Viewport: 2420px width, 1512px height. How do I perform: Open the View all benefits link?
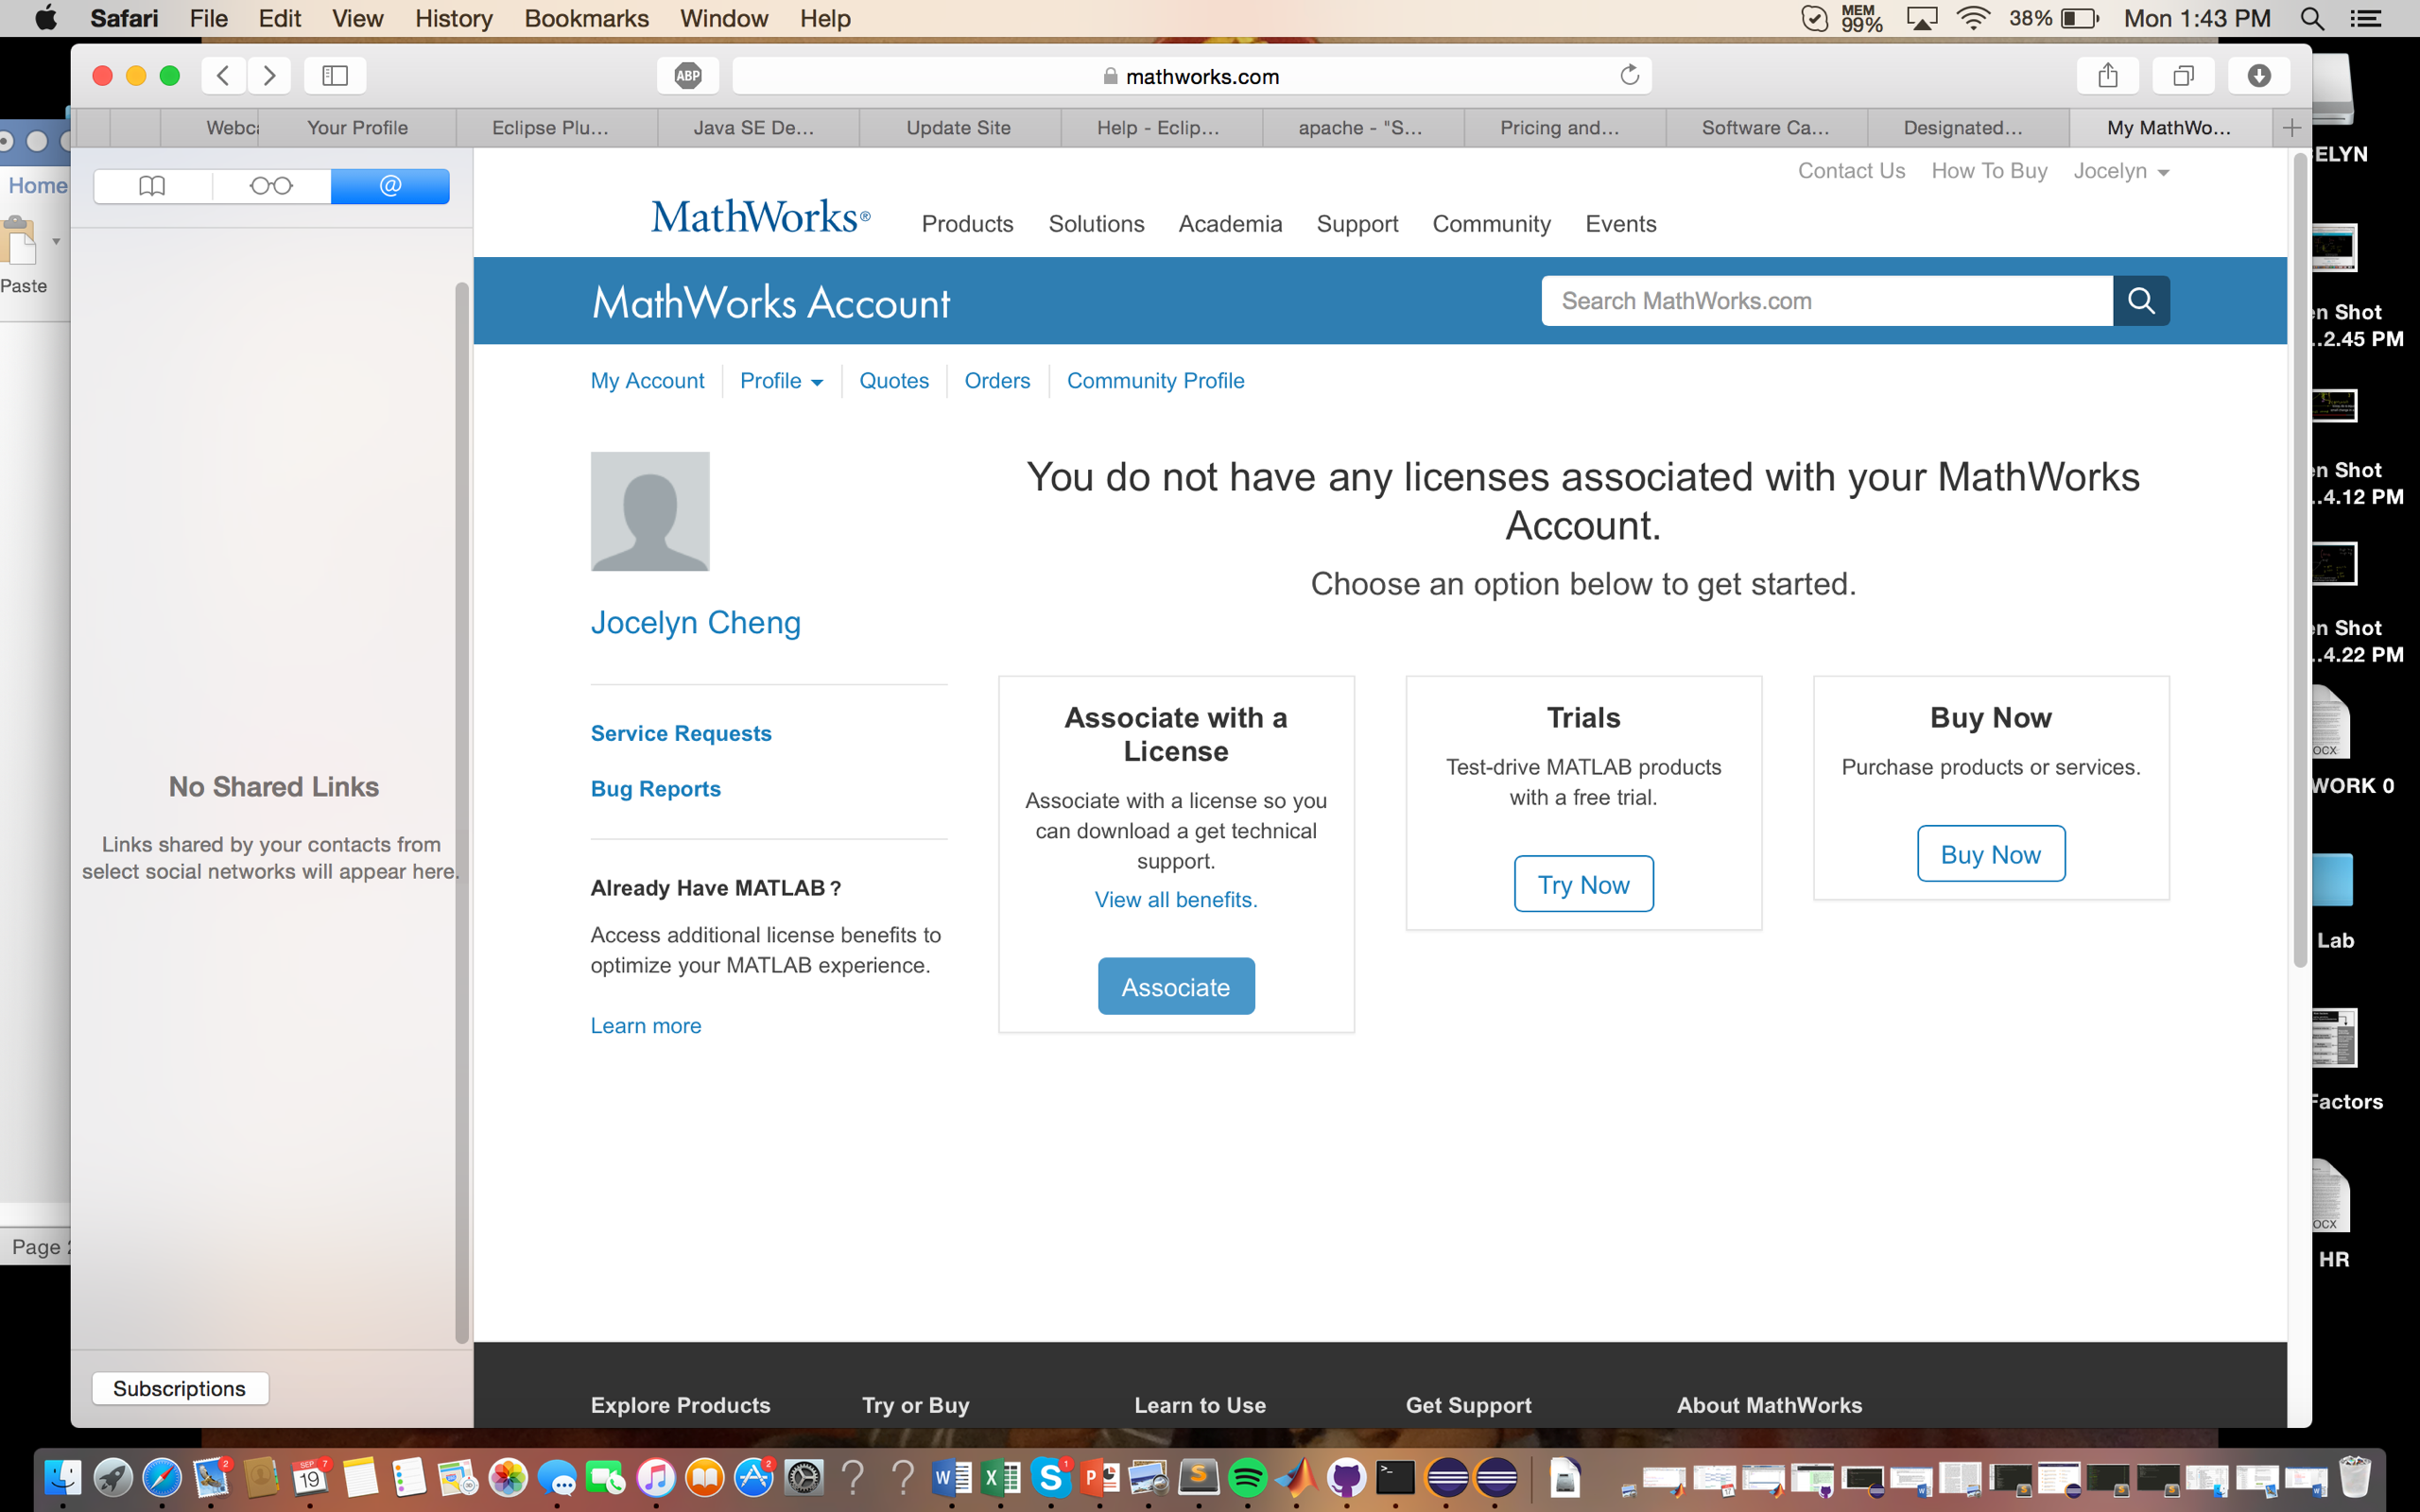click(1176, 899)
